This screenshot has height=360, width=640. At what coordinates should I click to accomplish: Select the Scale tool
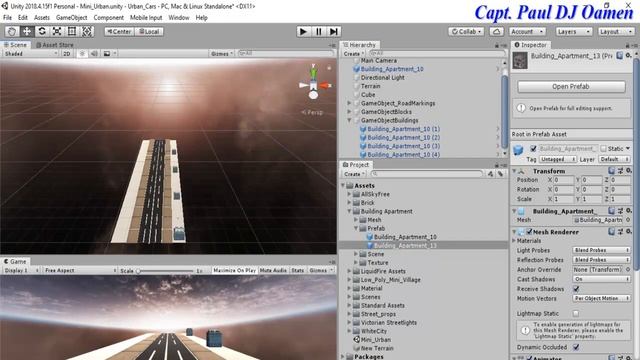[57, 31]
